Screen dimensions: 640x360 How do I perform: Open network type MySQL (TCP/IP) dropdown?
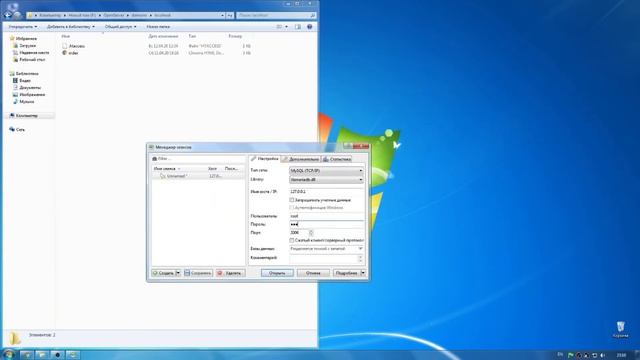click(326, 171)
